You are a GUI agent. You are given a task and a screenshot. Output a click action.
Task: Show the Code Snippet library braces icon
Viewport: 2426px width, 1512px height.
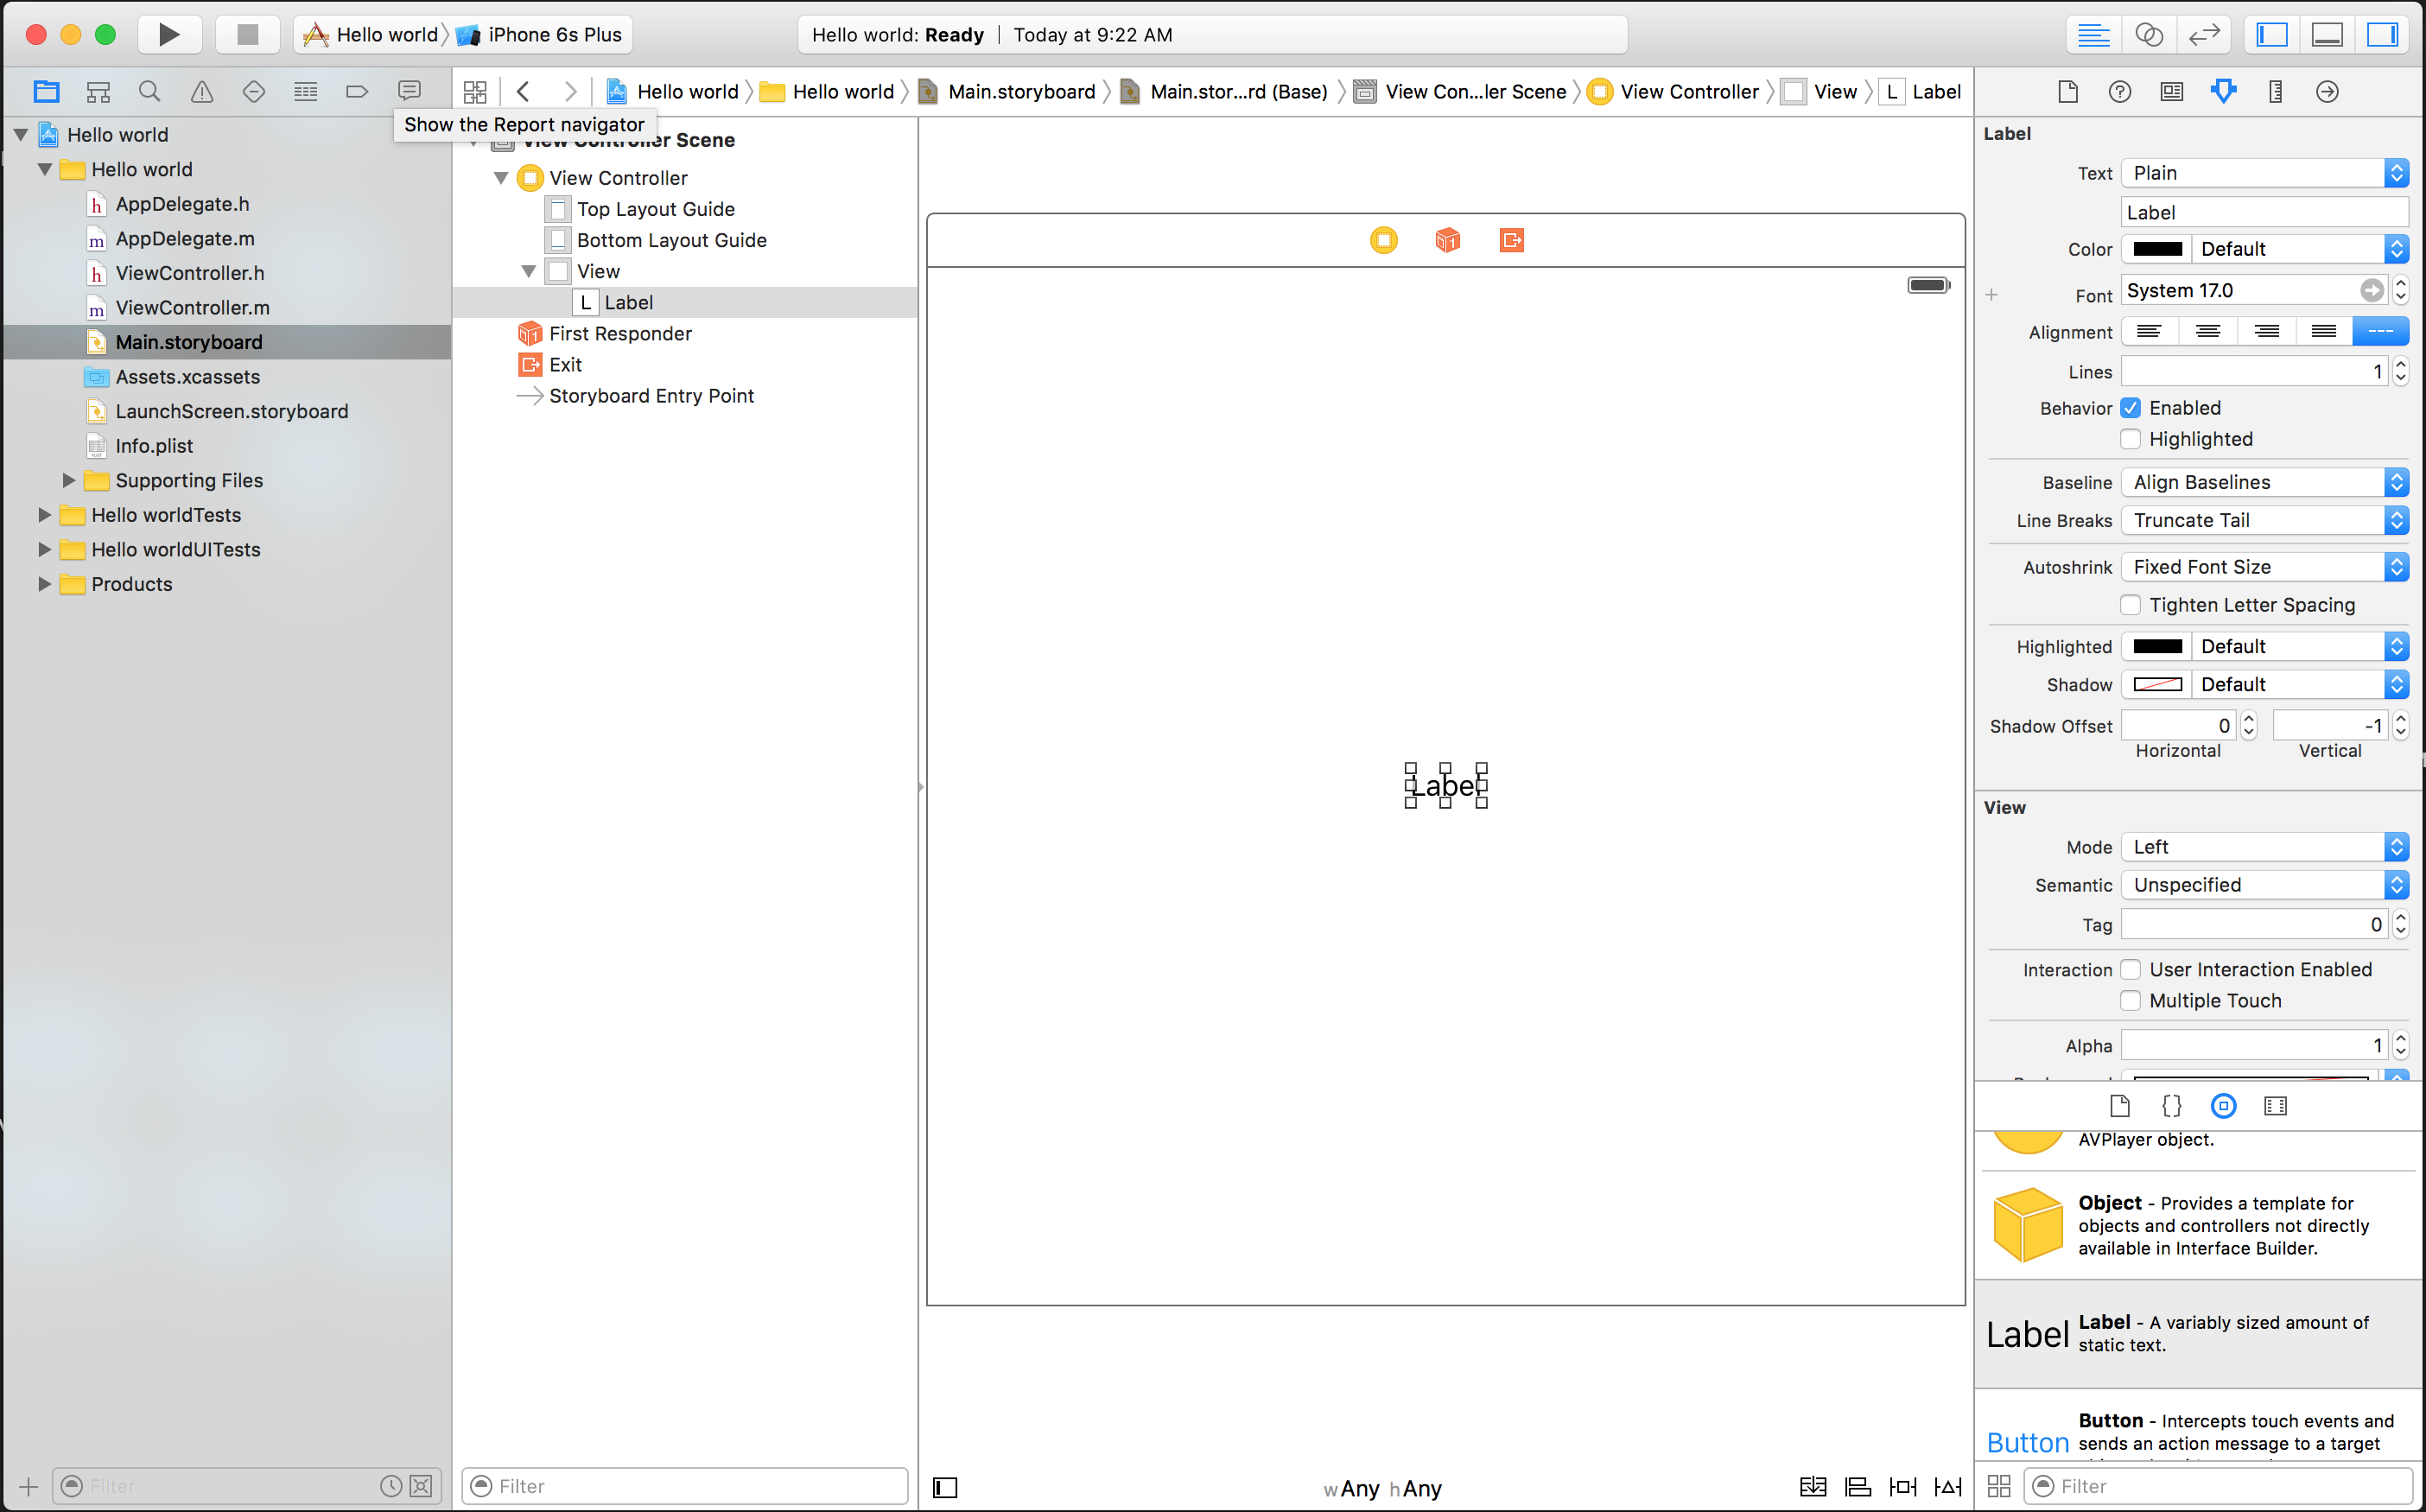(2171, 1105)
